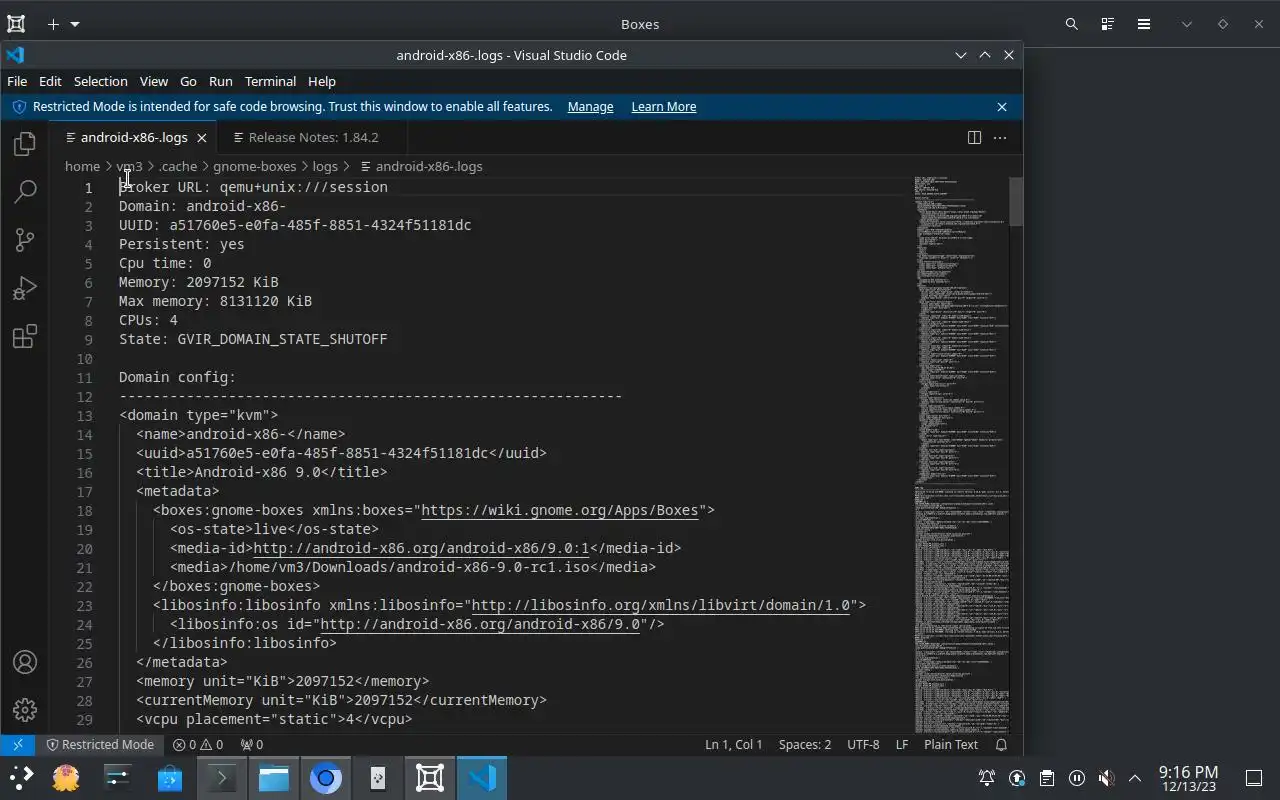This screenshot has width=1280, height=800.
Task: Open the Help menu
Action: (x=321, y=81)
